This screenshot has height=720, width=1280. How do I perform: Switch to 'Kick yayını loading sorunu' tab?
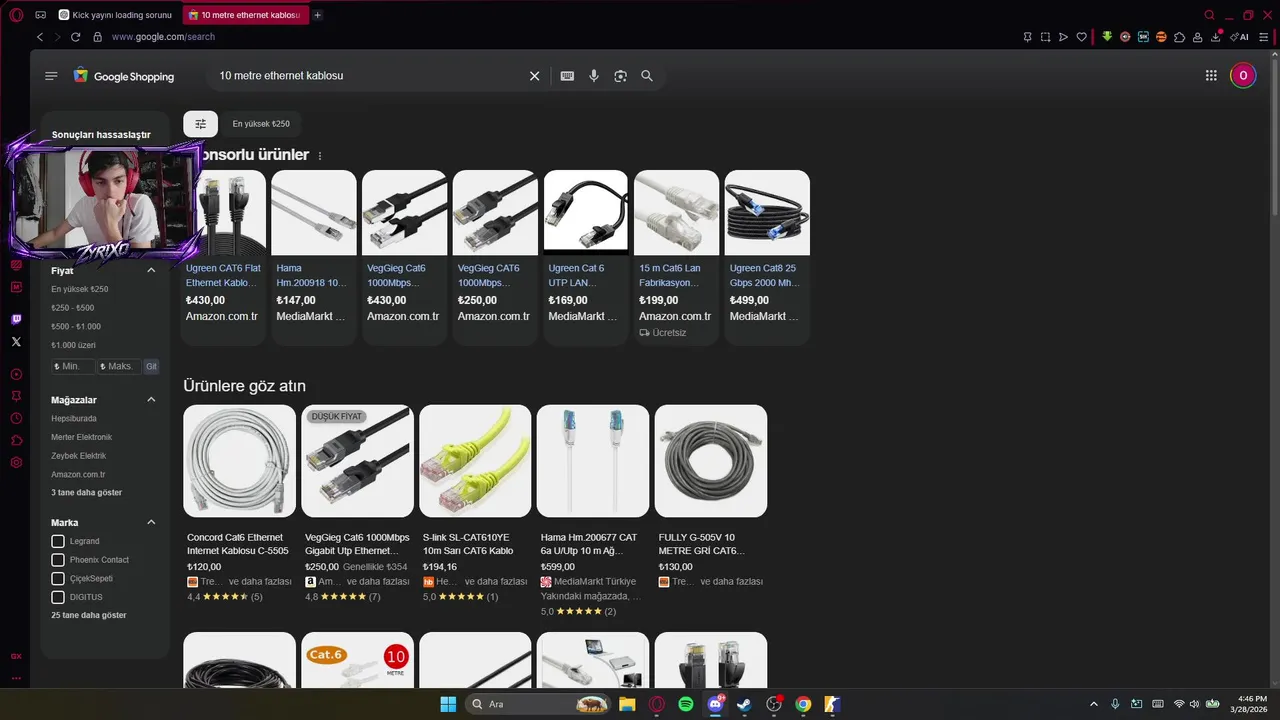115,15
